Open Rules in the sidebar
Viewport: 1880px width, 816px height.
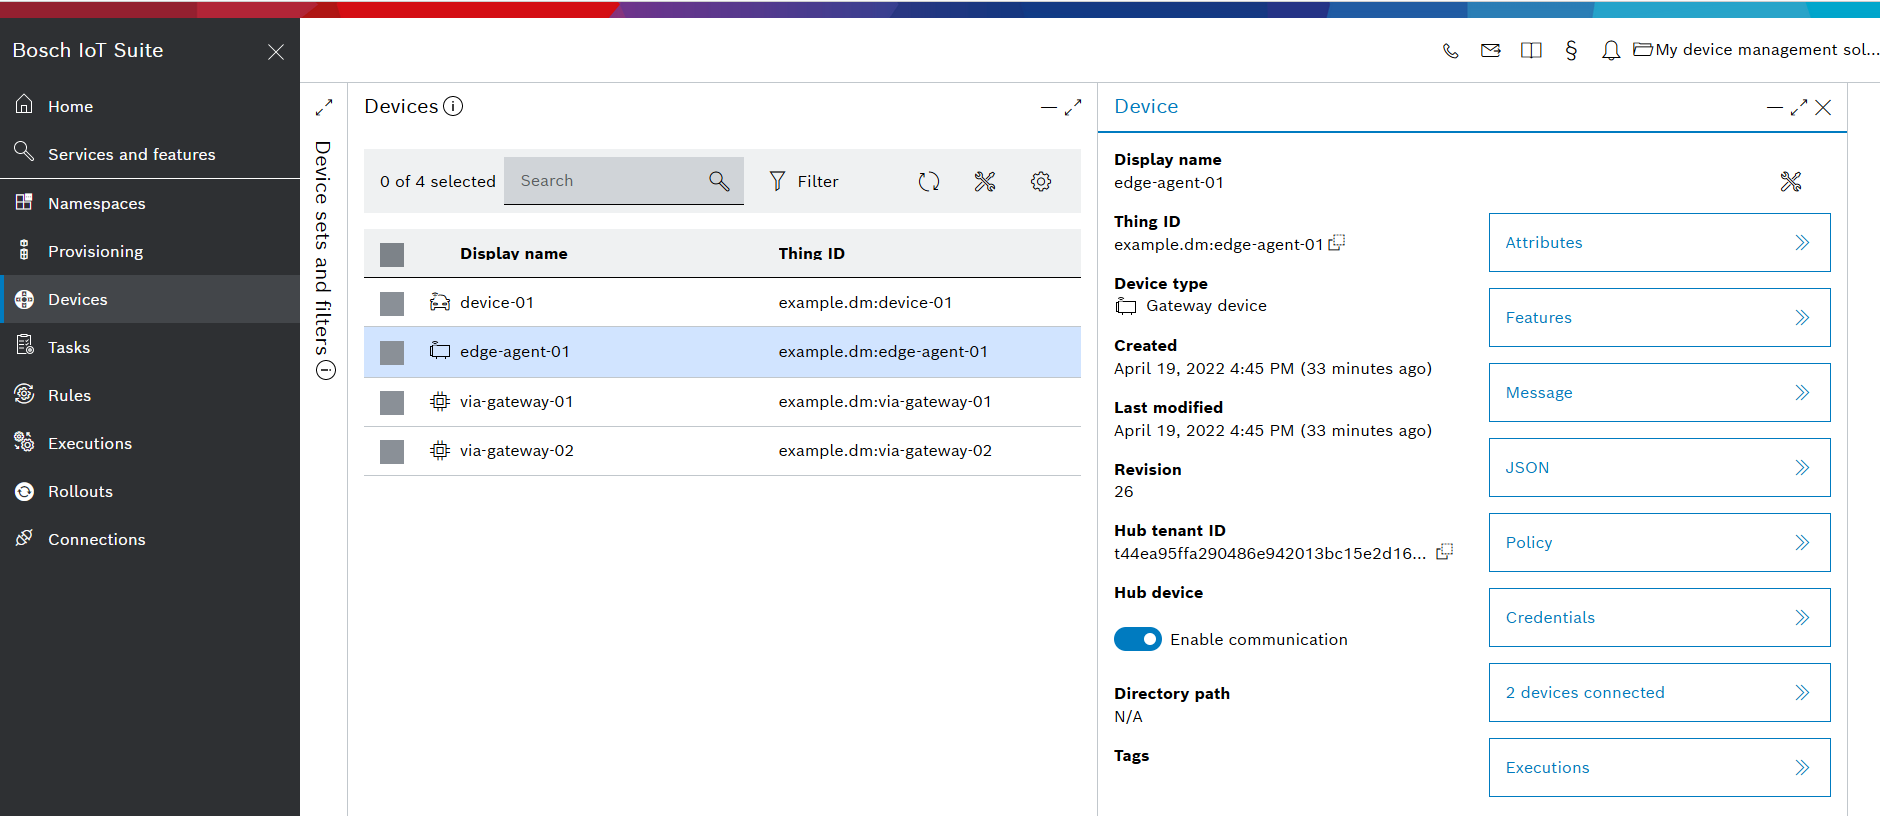pyautogui.click(x=150, y=395)
